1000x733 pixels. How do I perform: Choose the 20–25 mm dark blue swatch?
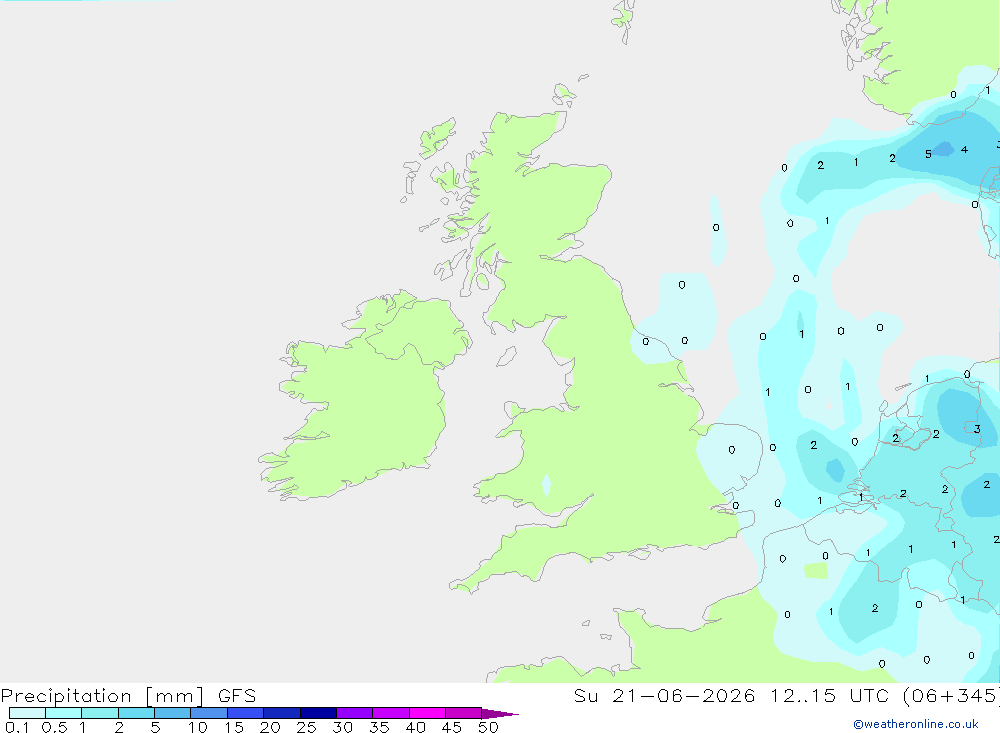coord(281,713)
